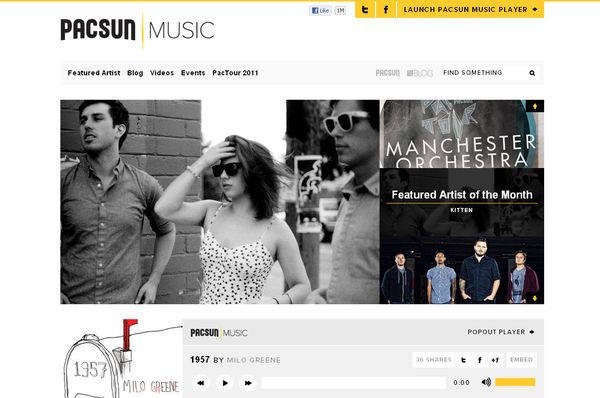The height and width of the screenshot is (398, 600).
Task: Skip to the previous track
Action: pyautogui.click(x=201, y=383)
